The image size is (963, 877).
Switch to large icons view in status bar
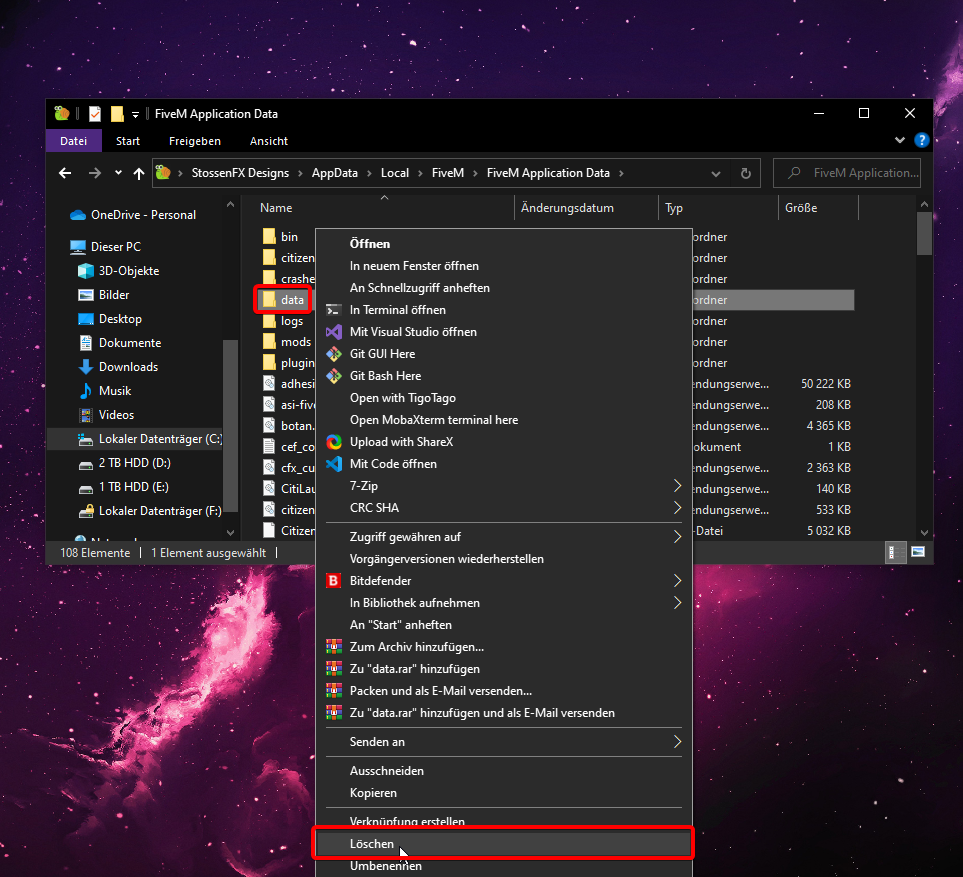click(917, 552)
